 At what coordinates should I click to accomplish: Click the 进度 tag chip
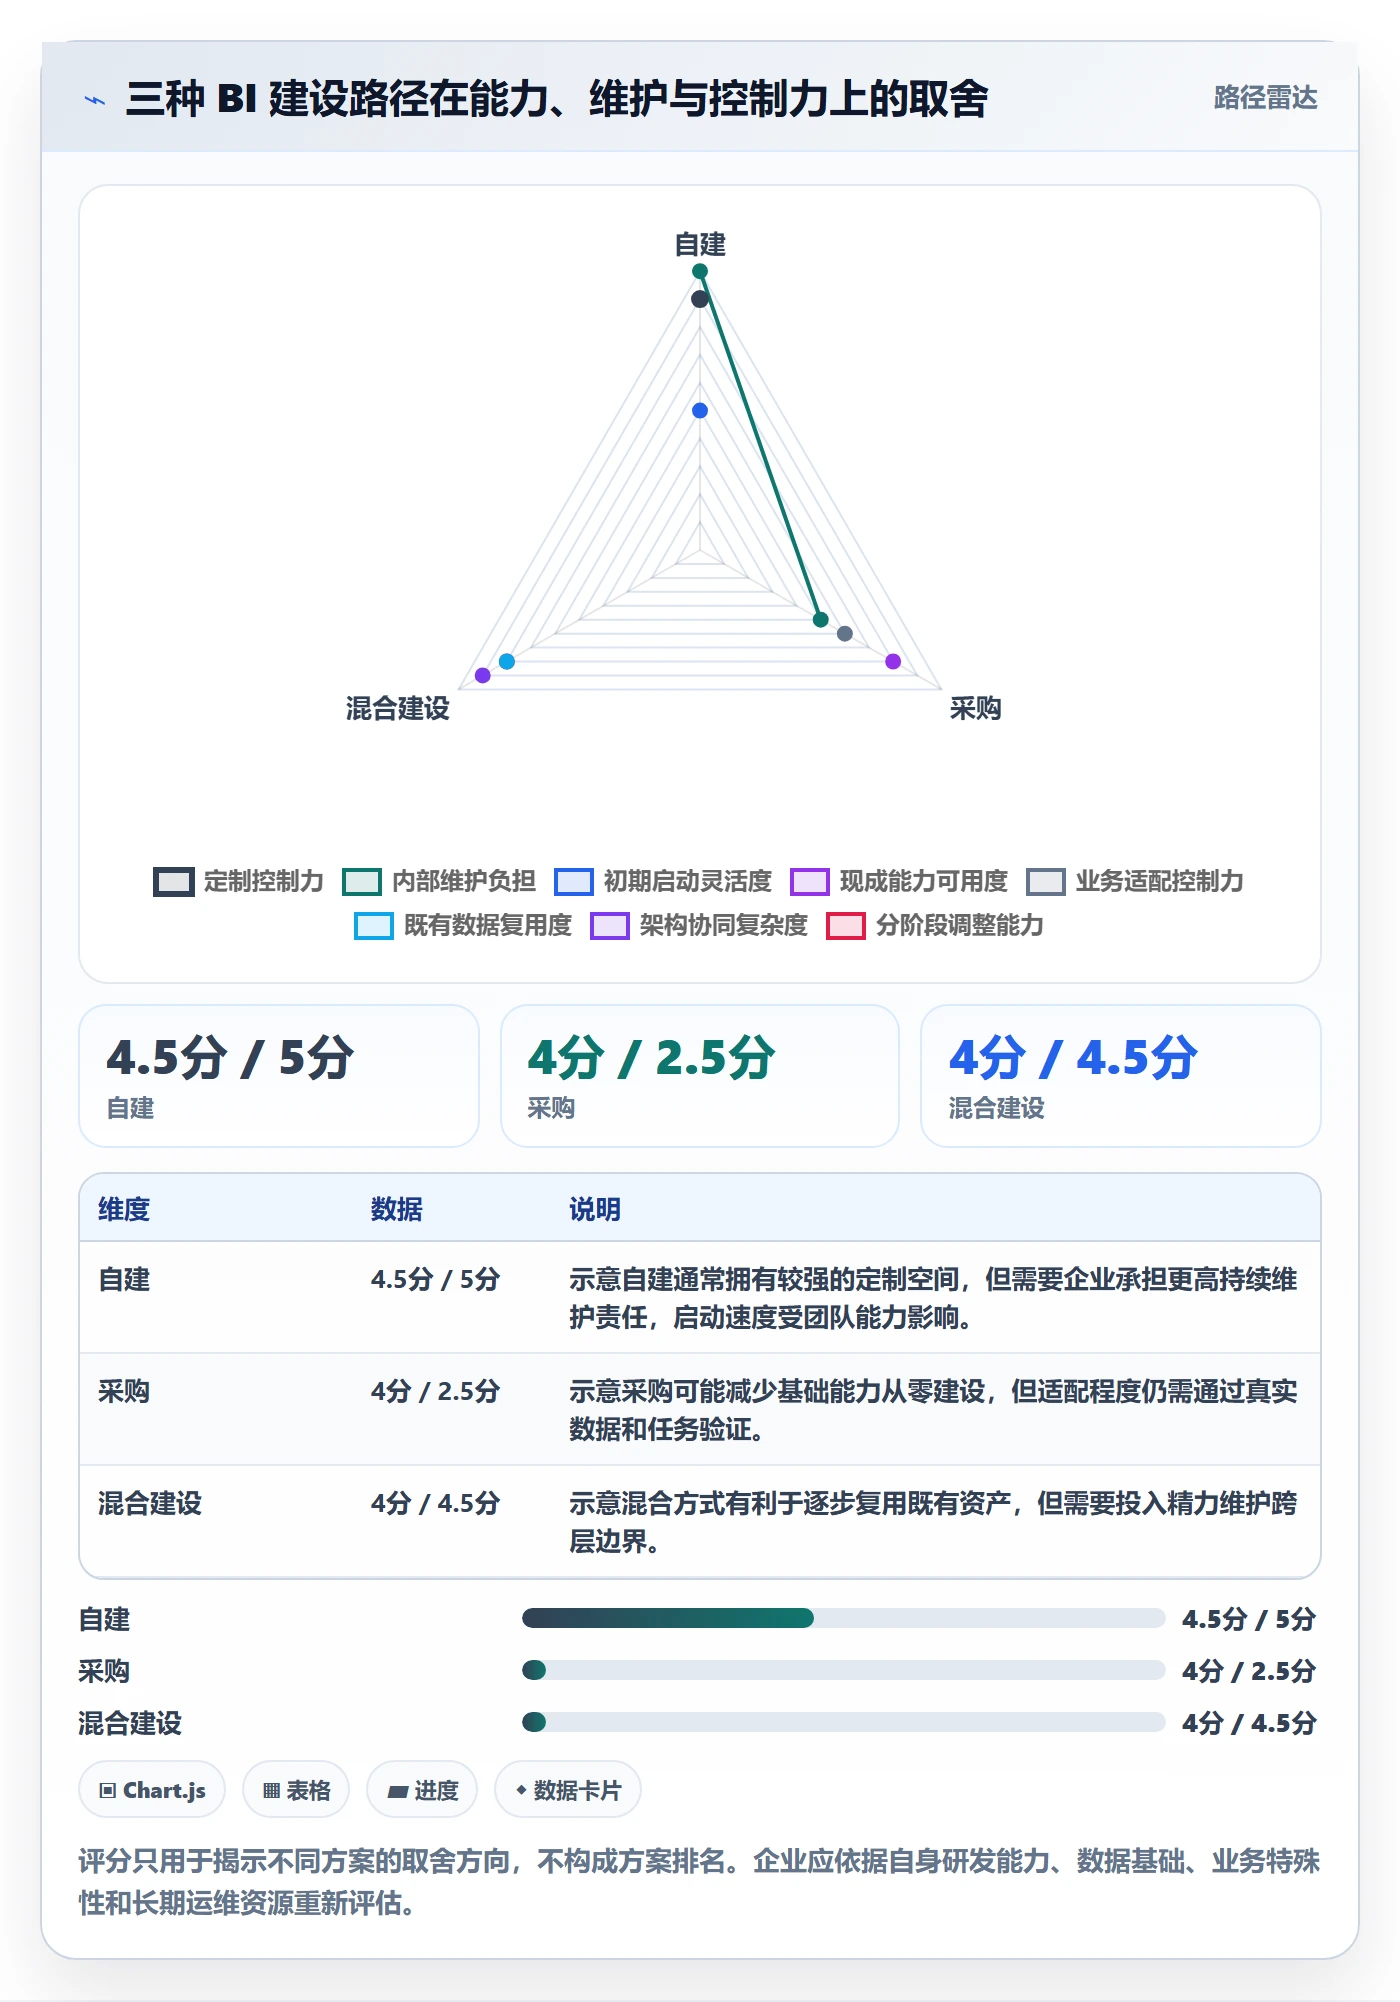[x=422, y=1790]
